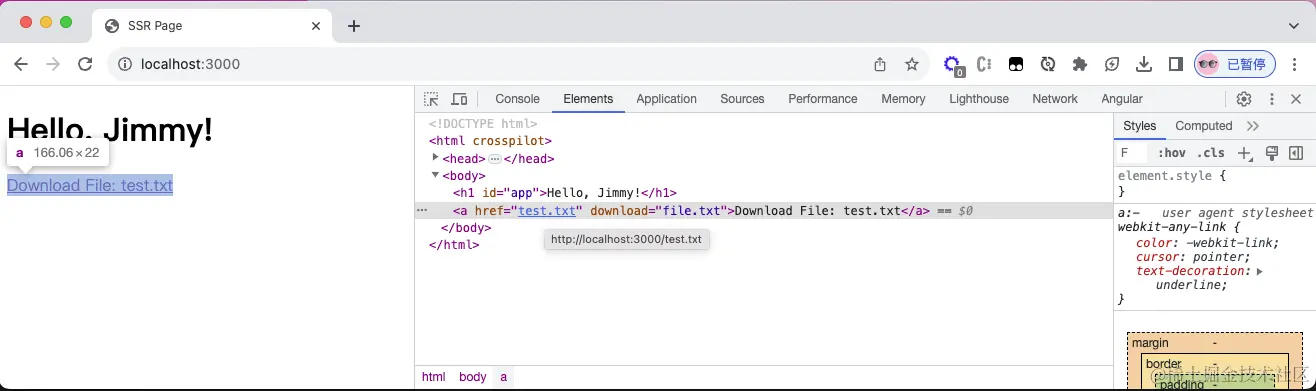1316x391 pixels.
Task: Switch to the Computed sidebar tab
Action: point(1203,126)
